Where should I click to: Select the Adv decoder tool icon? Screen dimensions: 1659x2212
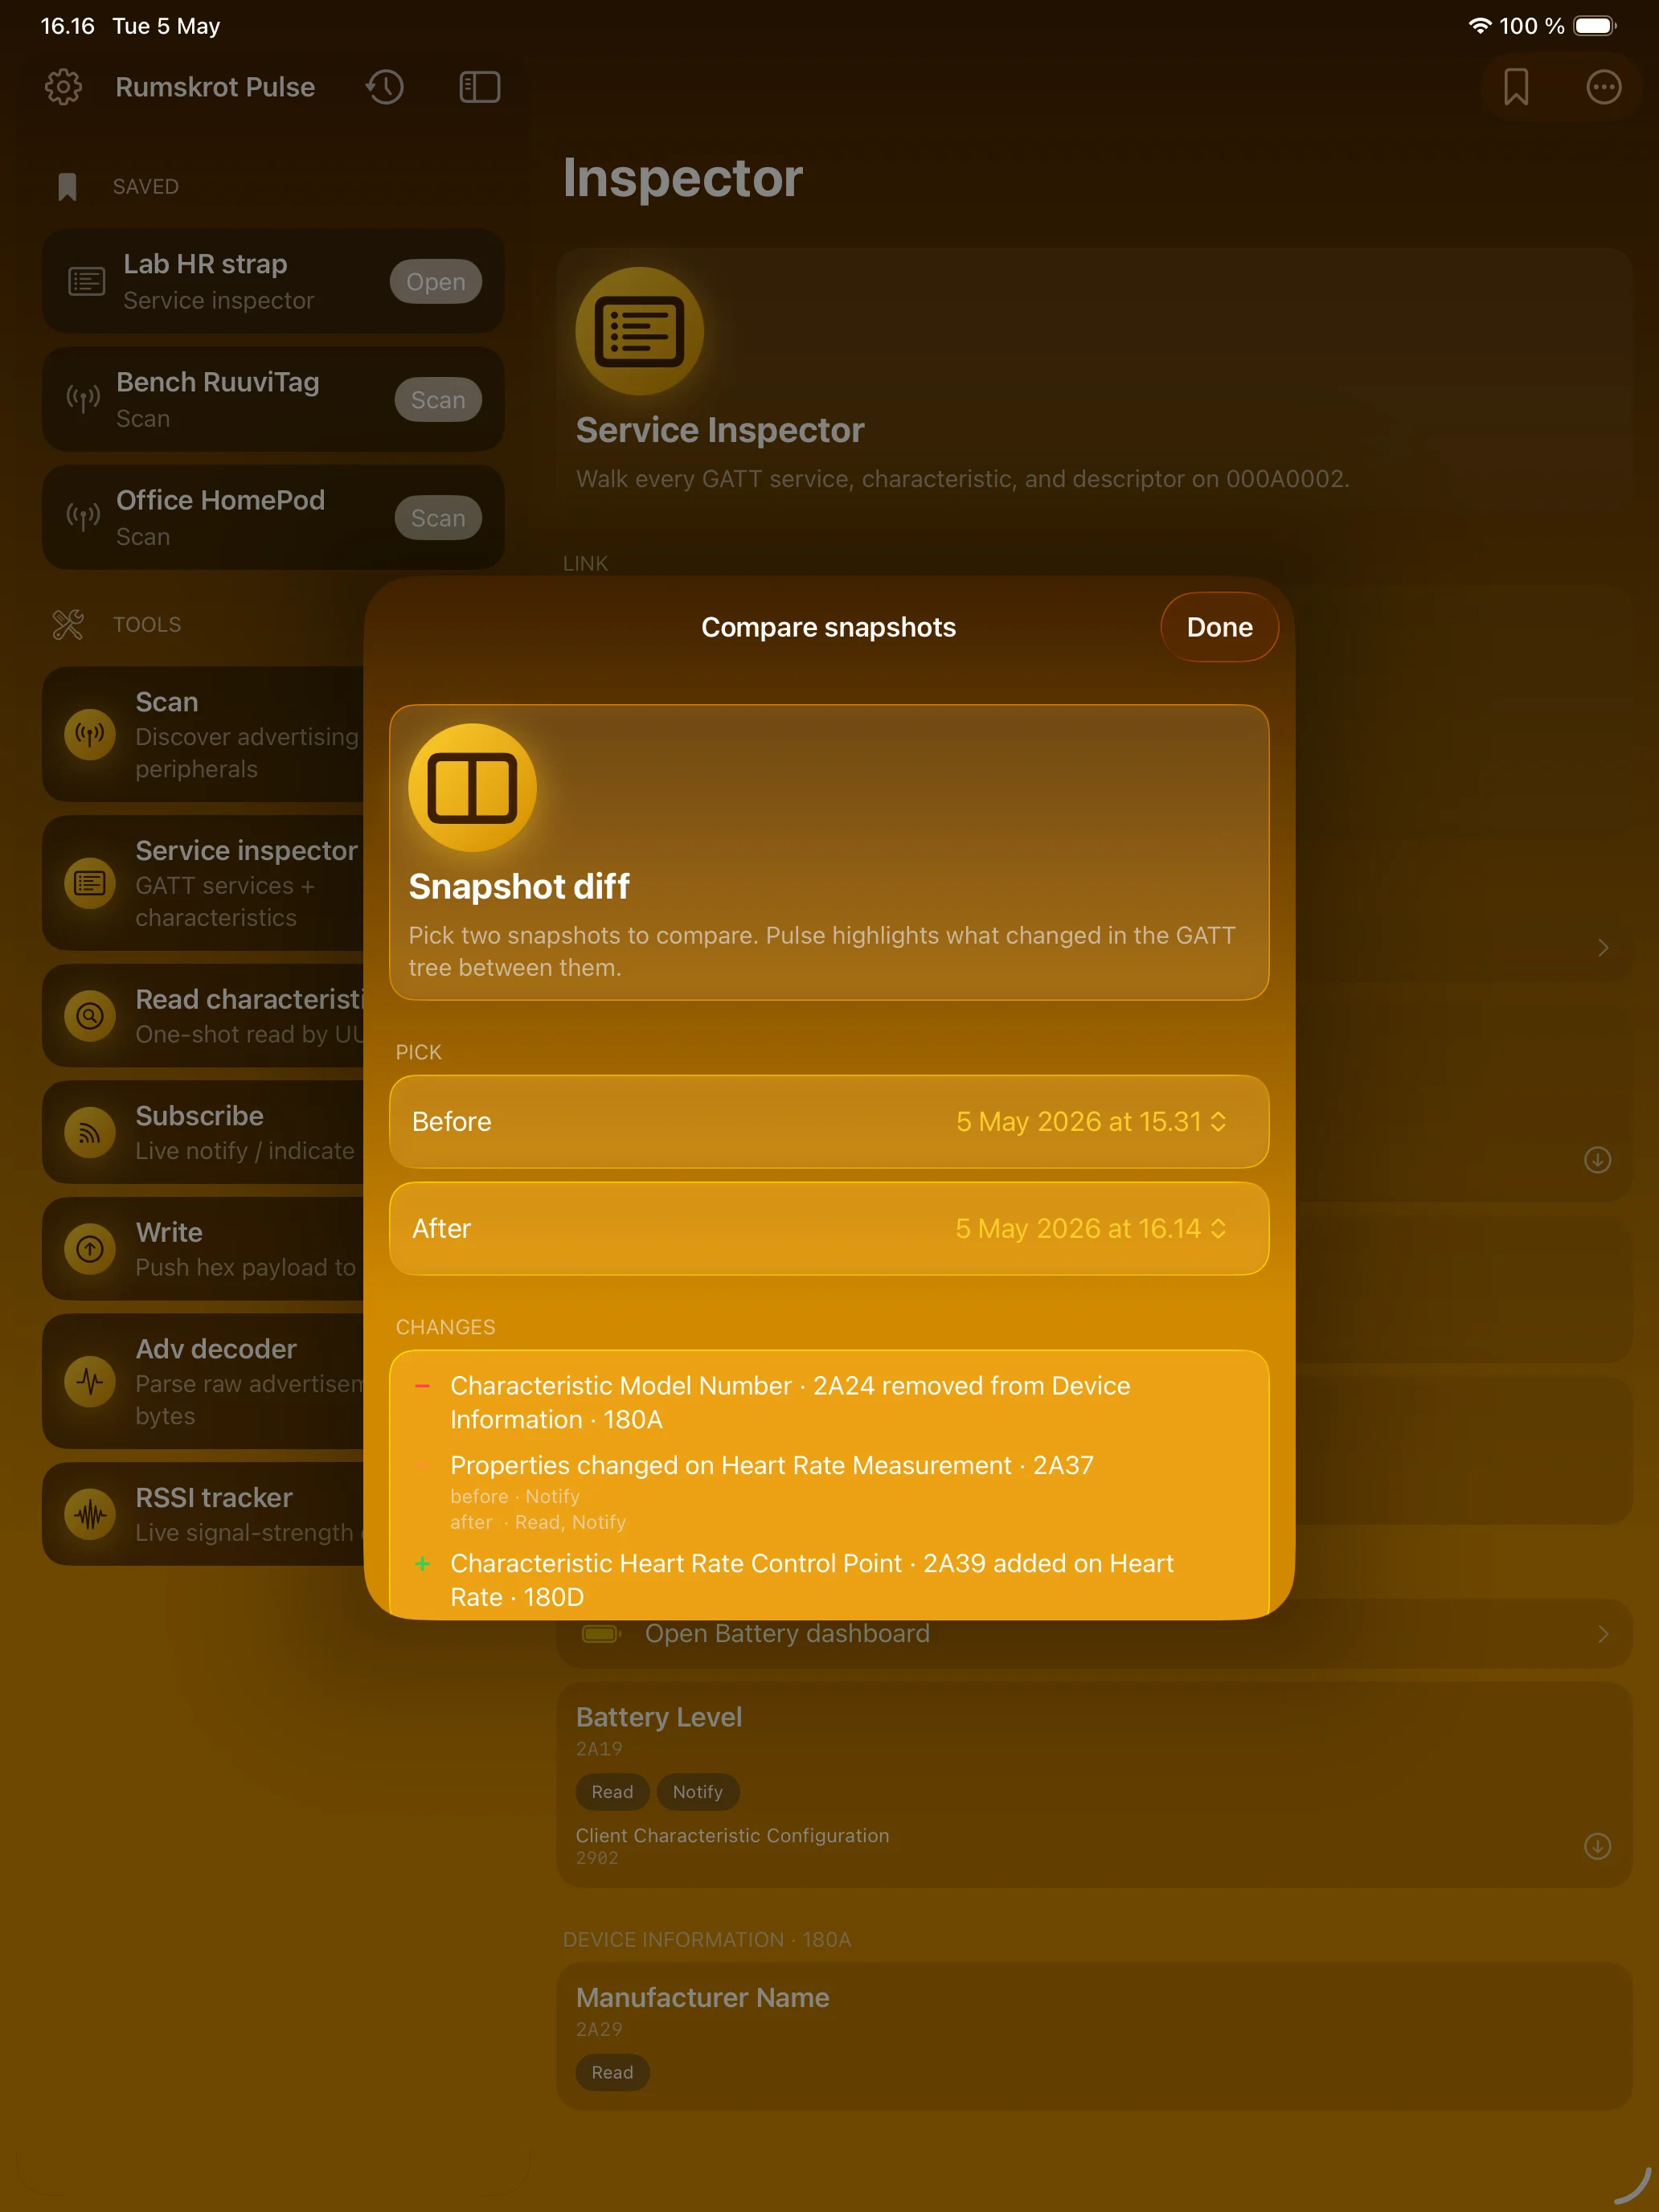[x=90, y=1382]
